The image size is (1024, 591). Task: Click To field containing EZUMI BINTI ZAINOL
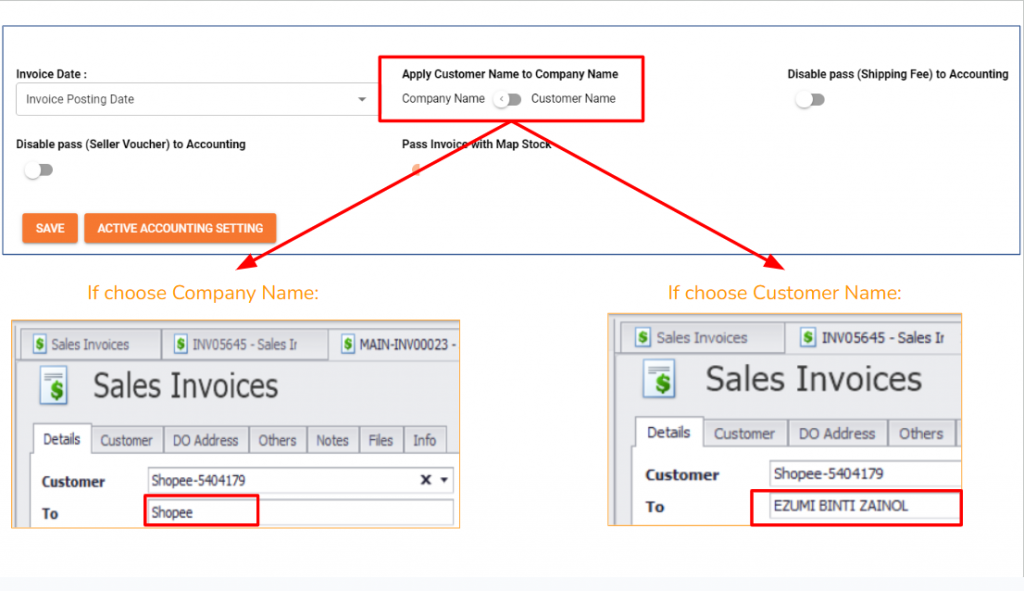[x=865, y=506]
